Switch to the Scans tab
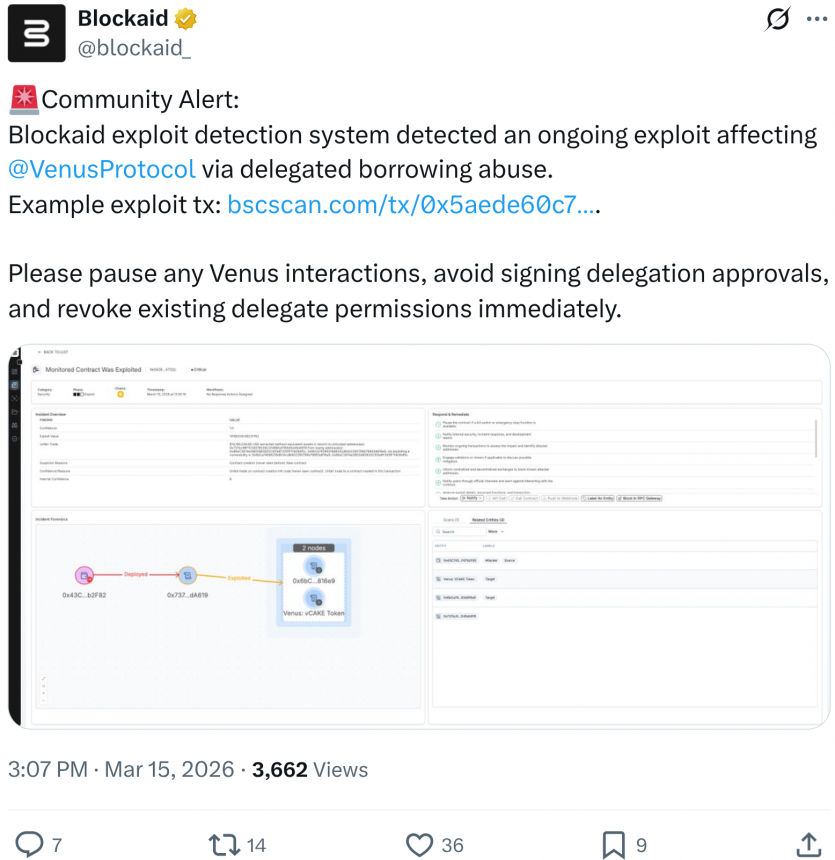835x860 pixels. point(450,519)
